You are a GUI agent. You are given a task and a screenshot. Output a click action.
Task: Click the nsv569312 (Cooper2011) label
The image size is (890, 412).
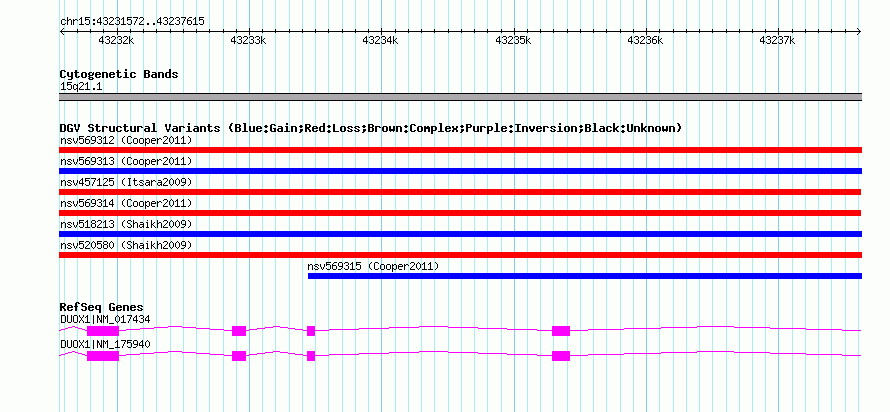[x=126, y=140]
